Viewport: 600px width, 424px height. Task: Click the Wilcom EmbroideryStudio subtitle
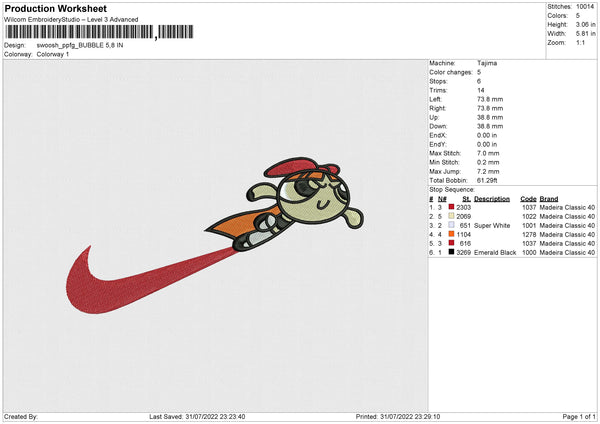pyautogui.click(x=71, y=20)
